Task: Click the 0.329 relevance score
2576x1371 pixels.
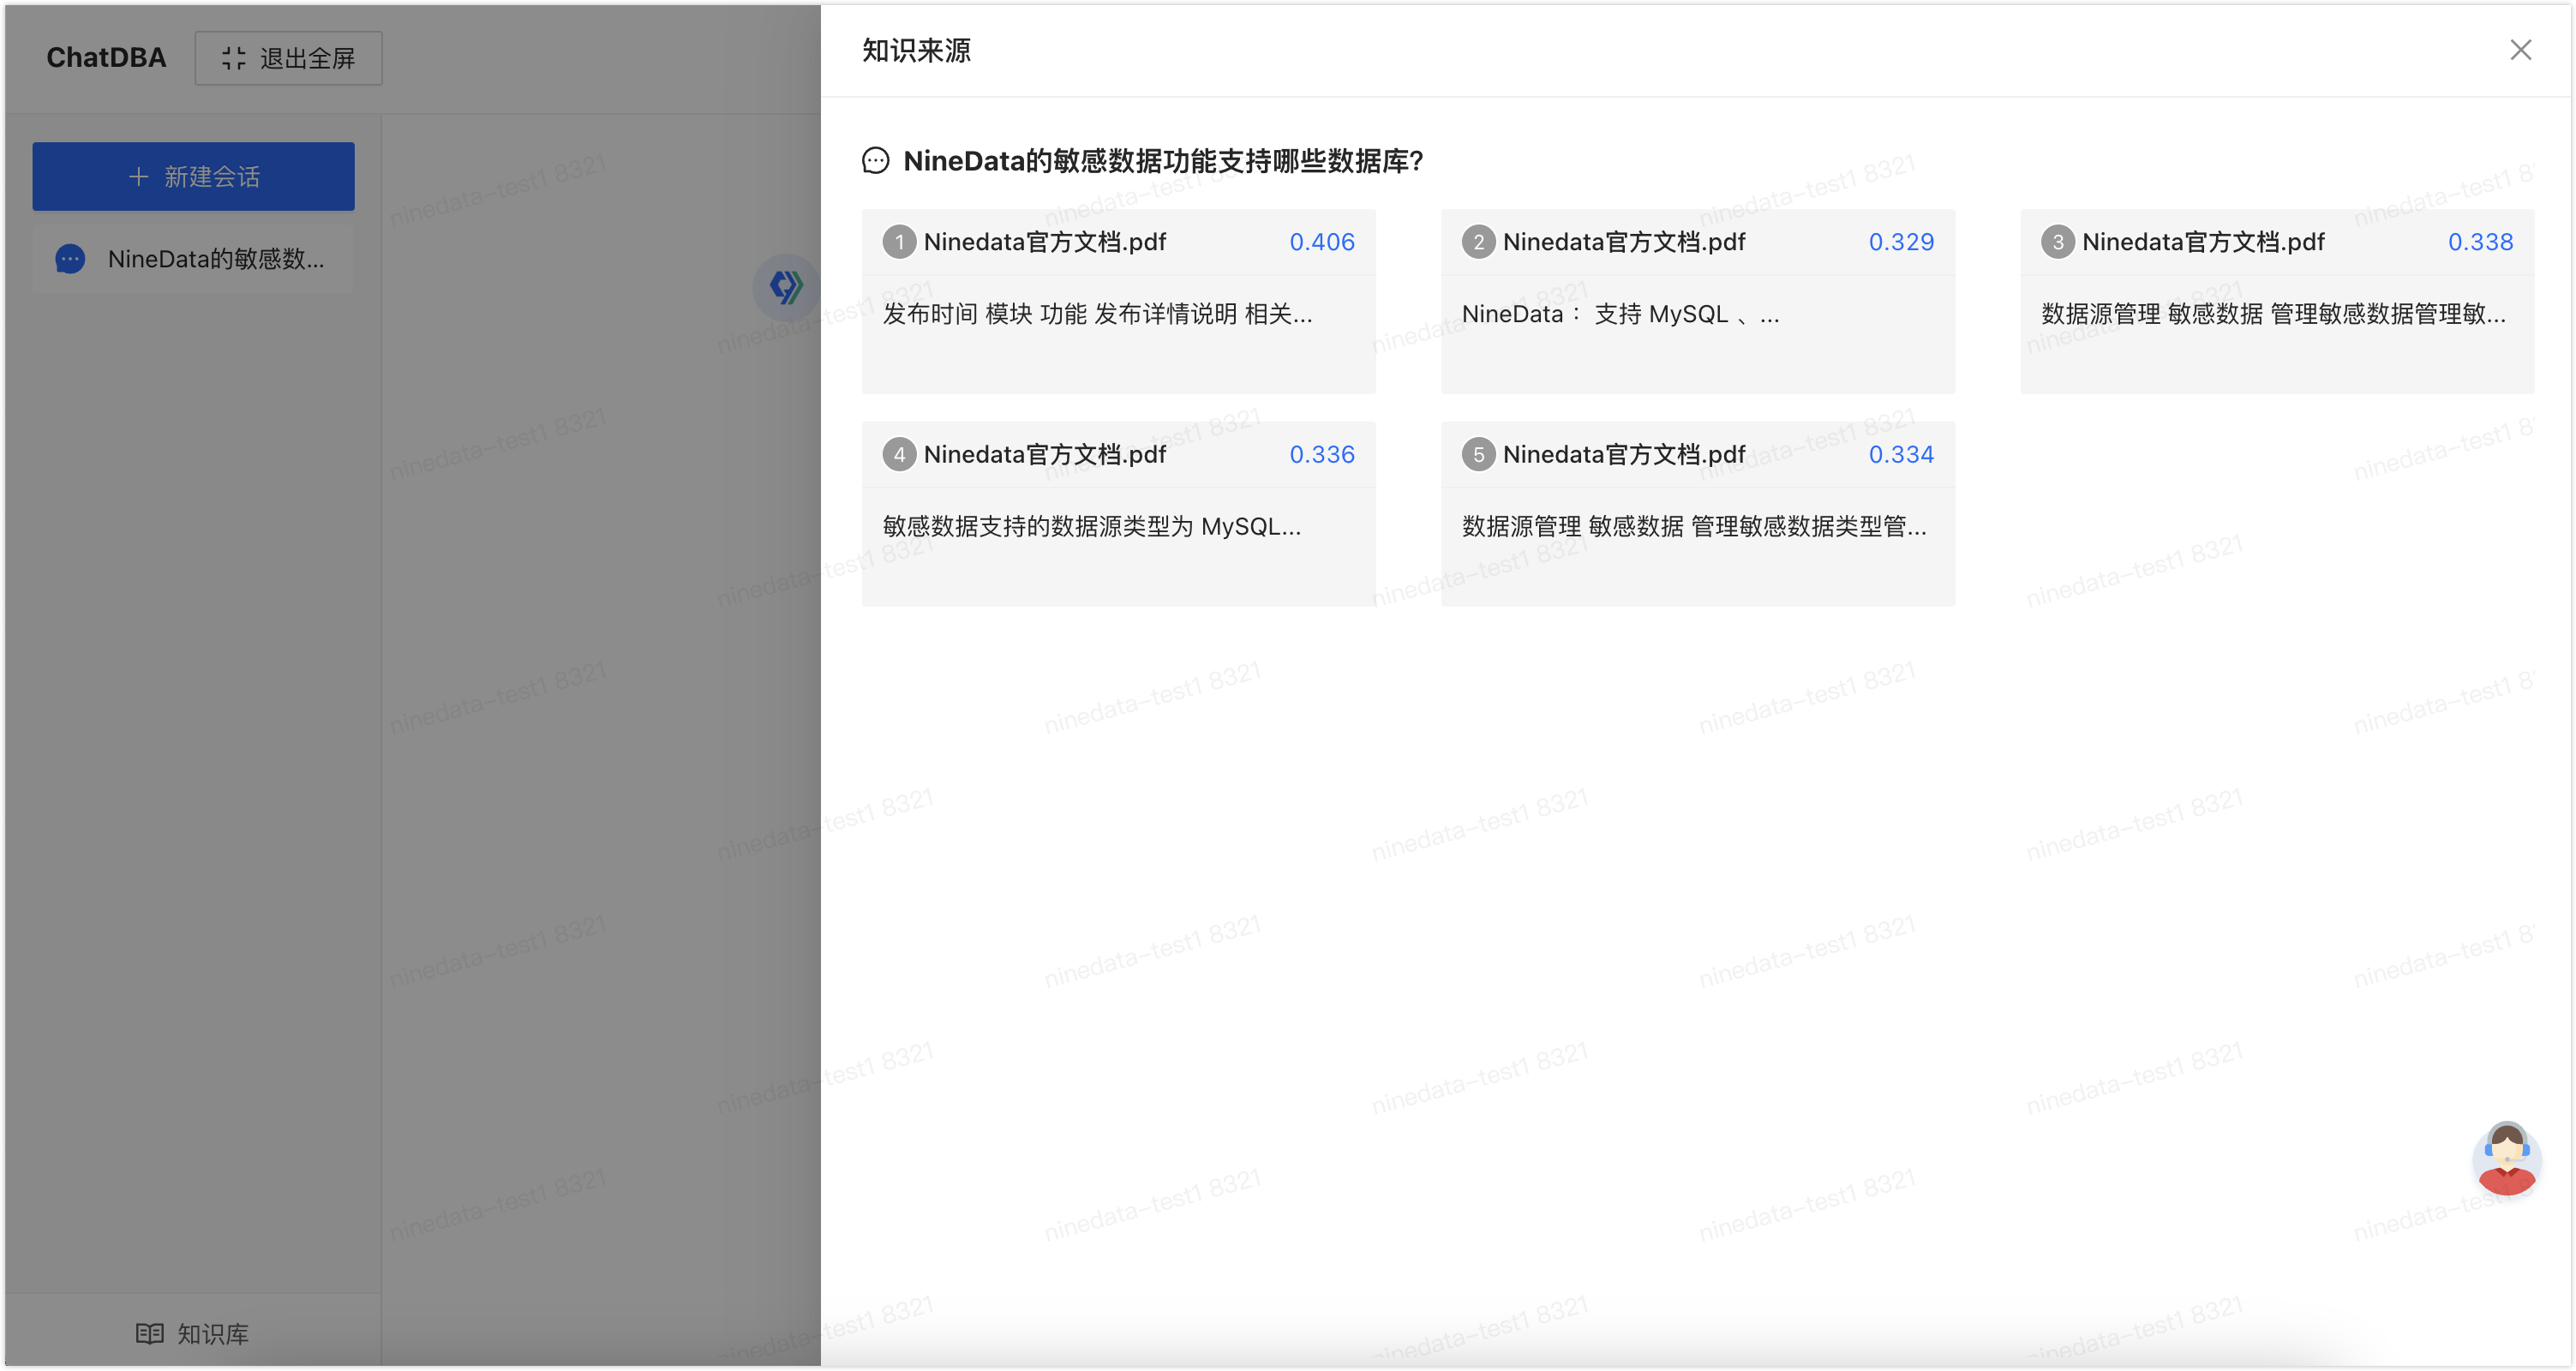Action: click(x=1900, y=242)
